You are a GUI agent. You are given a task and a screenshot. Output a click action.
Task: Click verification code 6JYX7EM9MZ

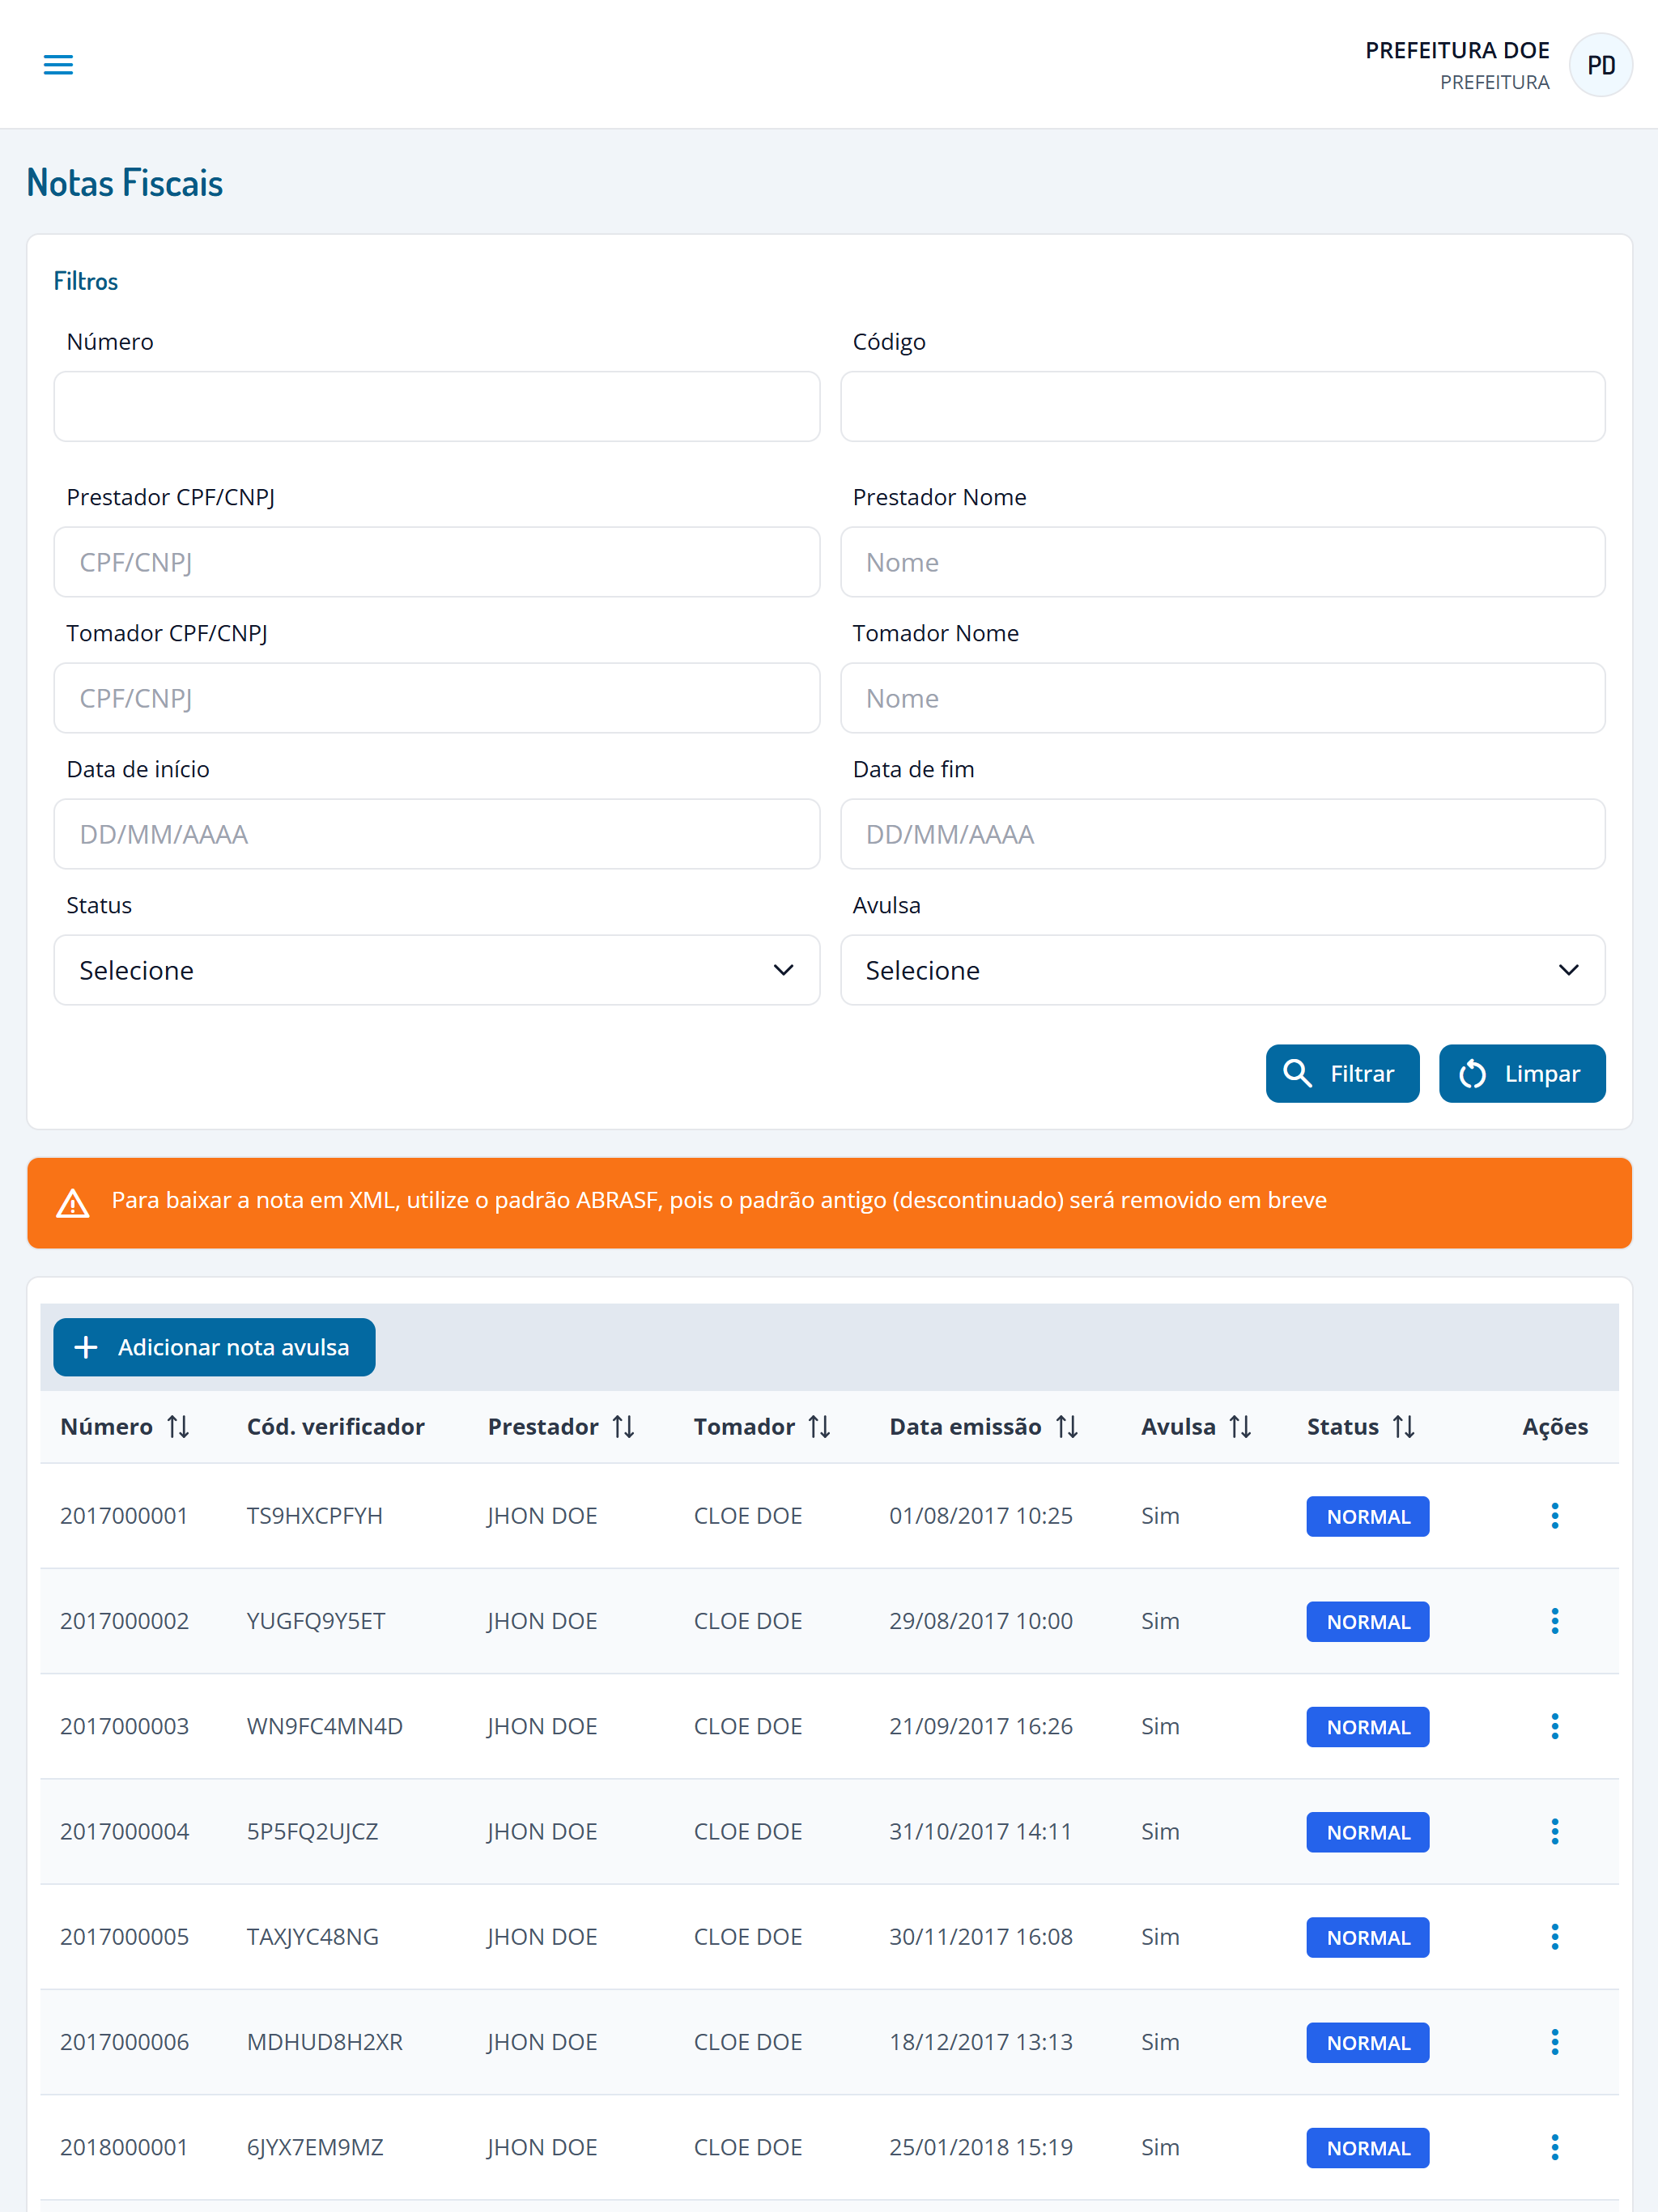pos(315,2147)
